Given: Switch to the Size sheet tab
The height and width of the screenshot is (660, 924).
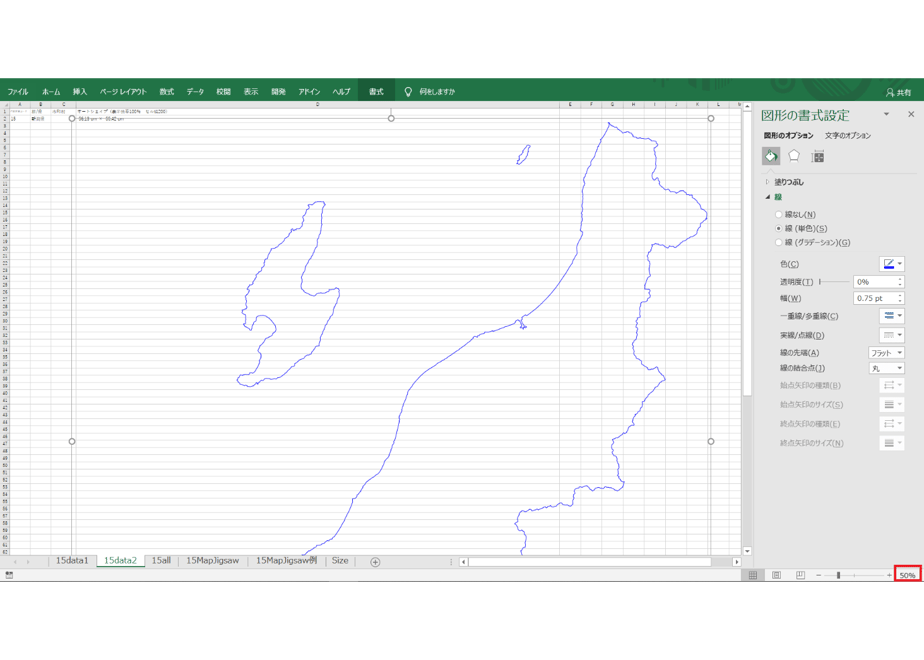Looking at the screenshot, I should 340,561.
